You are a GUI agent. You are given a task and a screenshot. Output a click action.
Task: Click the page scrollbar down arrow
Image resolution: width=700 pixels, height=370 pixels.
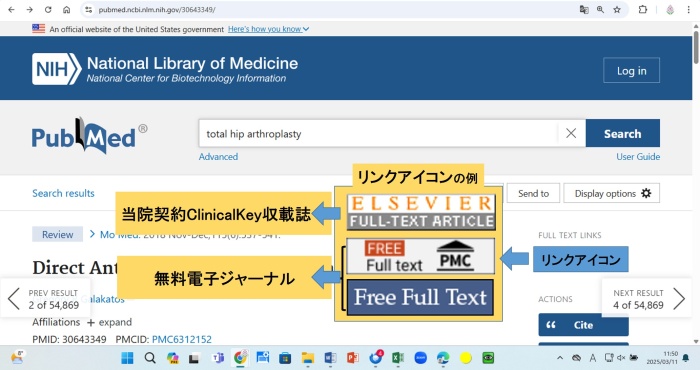pos(696,341)
